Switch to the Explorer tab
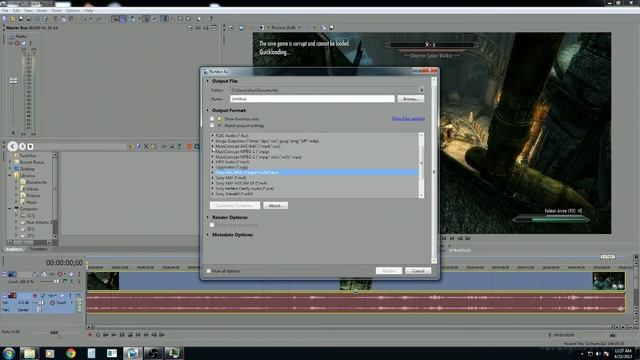 click(14, 249)
